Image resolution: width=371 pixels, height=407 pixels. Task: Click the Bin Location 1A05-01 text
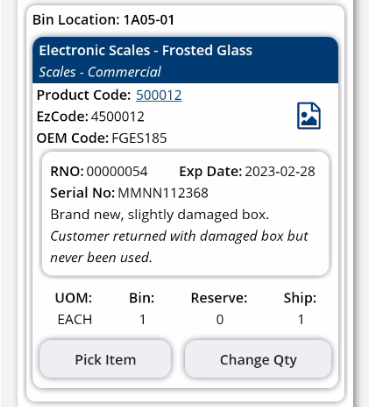click(103, 20)
